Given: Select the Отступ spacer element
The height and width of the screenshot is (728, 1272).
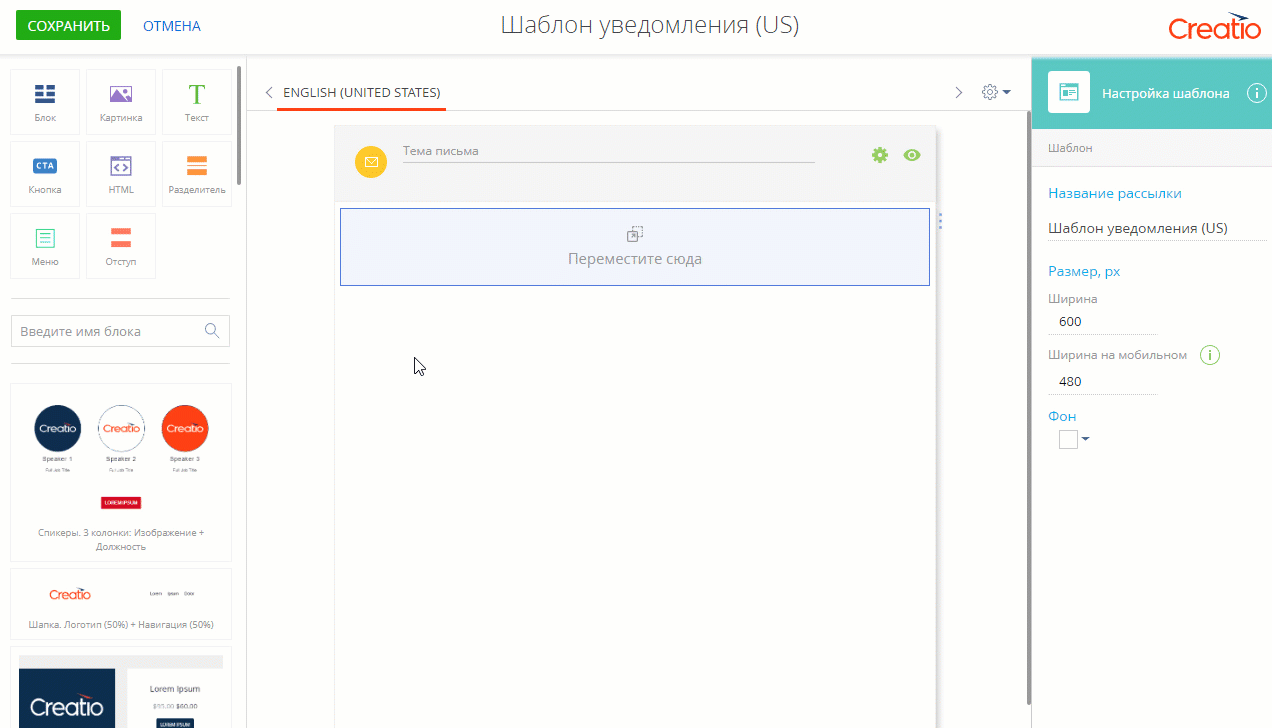Looking at the screenshot, I should pyautogui.click(x=121, y=246).
